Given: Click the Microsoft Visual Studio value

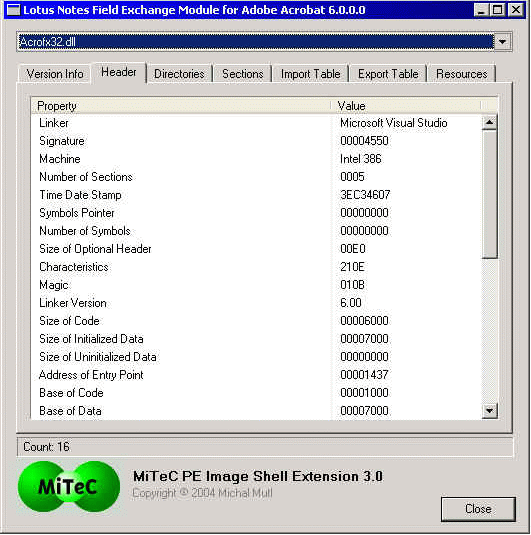Looking at the screenshot, I should (393, 123).
